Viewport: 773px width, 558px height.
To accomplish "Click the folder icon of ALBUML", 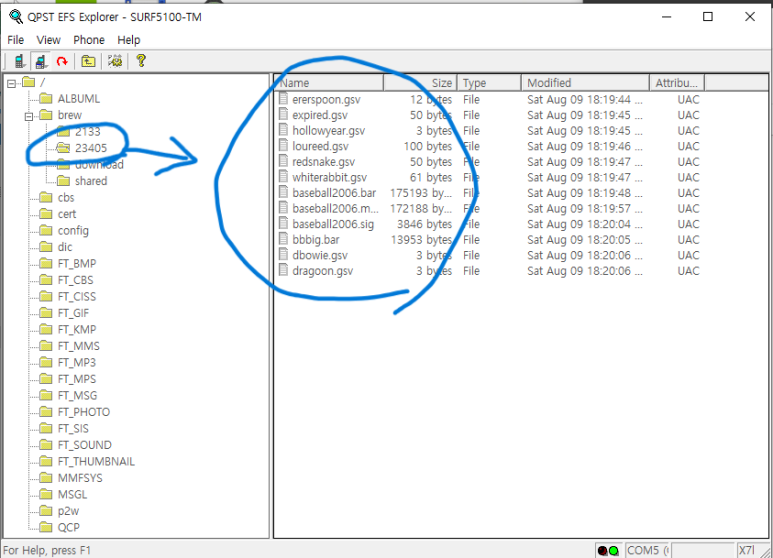I will point(46,98).
